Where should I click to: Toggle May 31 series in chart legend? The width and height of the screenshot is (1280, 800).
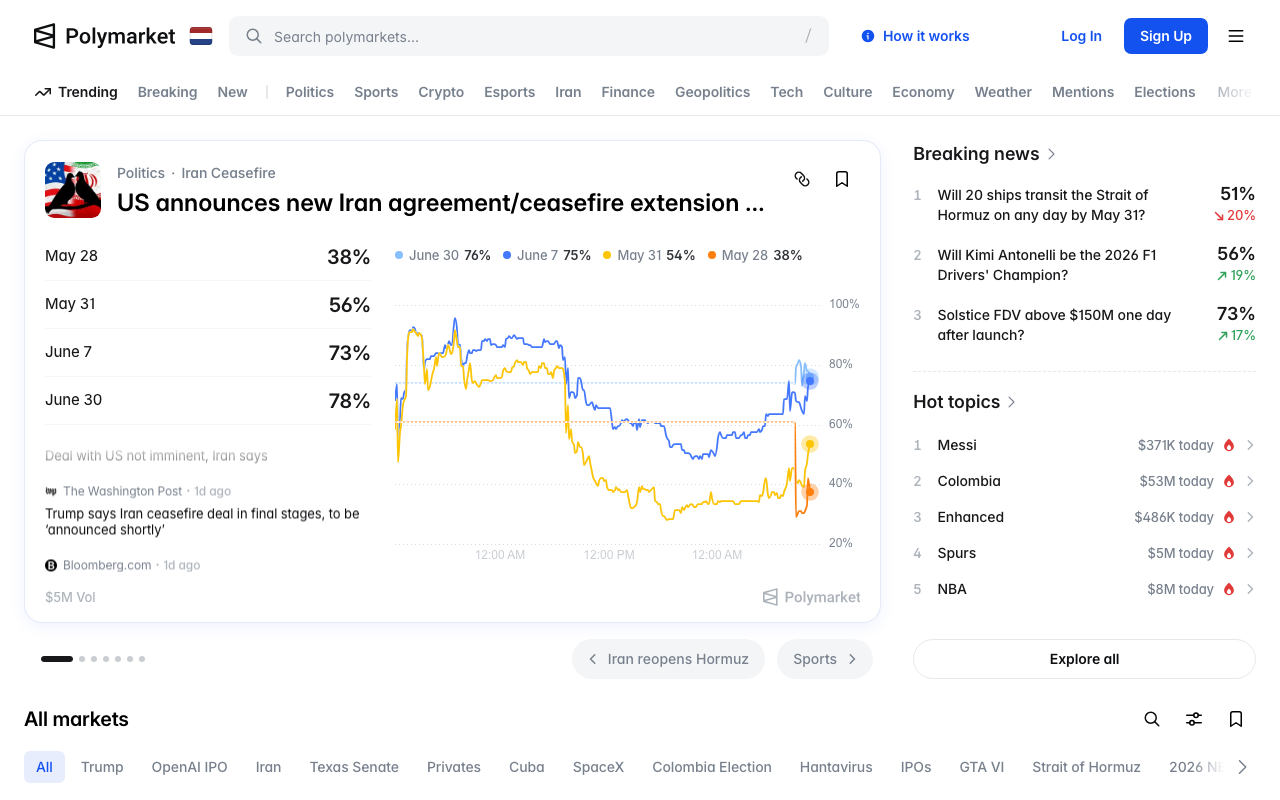[x=649, y=255]
